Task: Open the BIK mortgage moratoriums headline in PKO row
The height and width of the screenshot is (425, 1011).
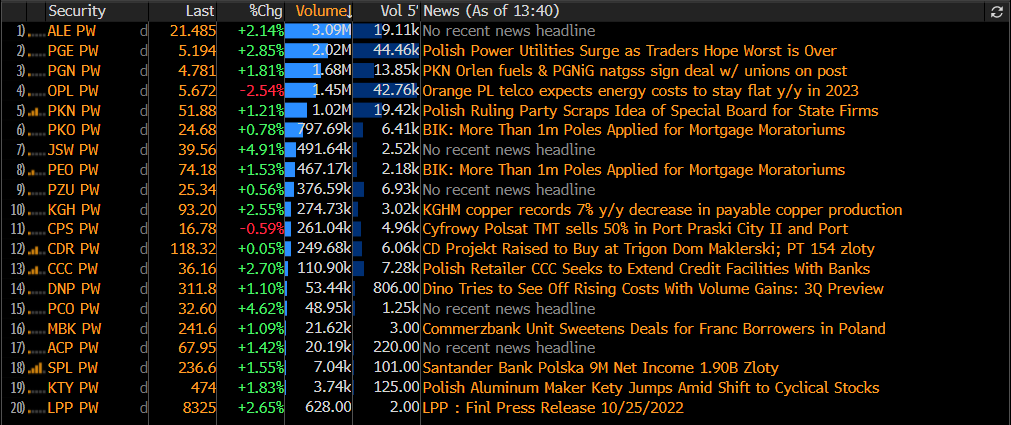Action: pos(633,130)
